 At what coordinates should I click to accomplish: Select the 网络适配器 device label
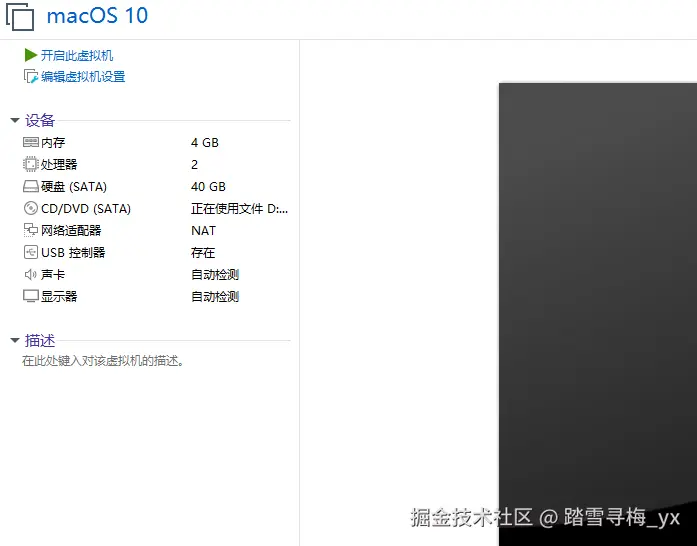[x=71, y=230]
